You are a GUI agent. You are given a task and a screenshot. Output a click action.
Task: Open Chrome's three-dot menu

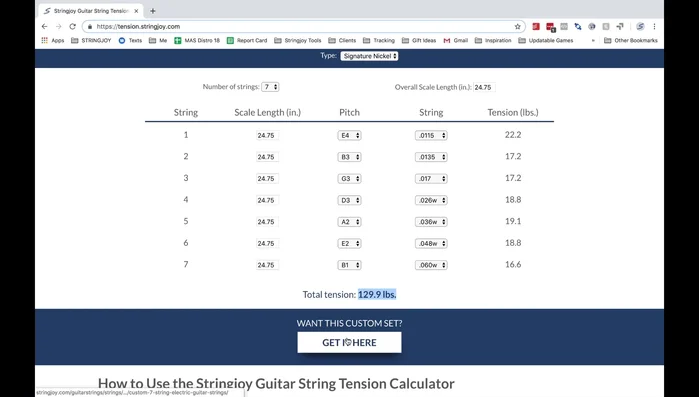point(654,27)
